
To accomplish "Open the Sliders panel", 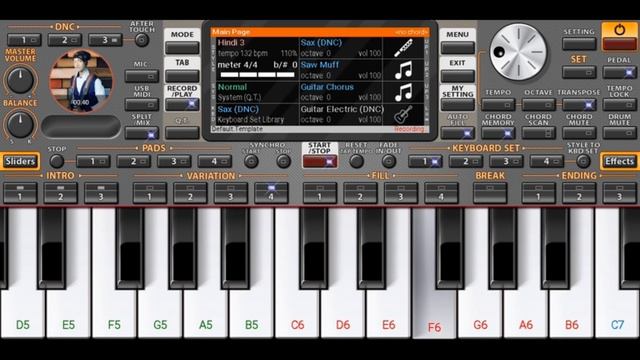I will (x=20, y=161).
